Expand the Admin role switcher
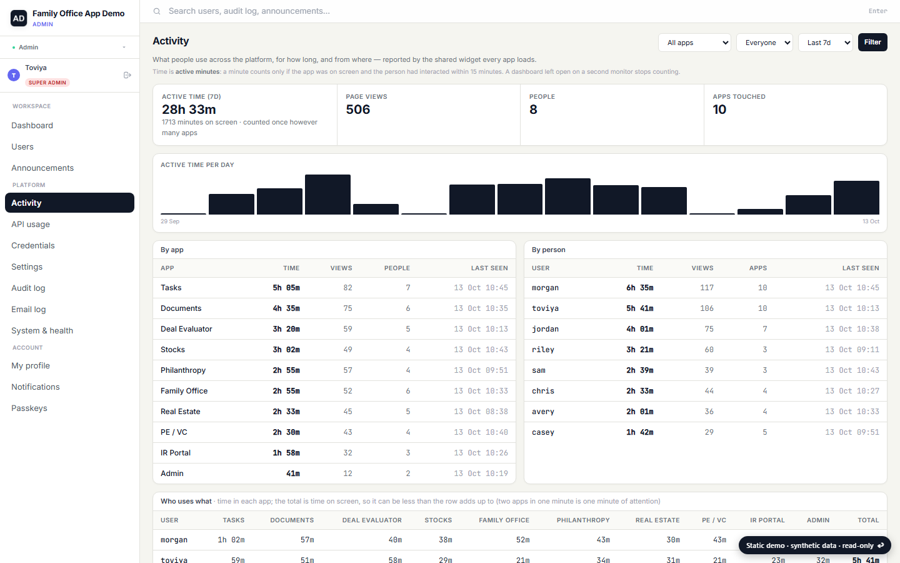This screenshot has height=563, width=900. pos(69,47)
